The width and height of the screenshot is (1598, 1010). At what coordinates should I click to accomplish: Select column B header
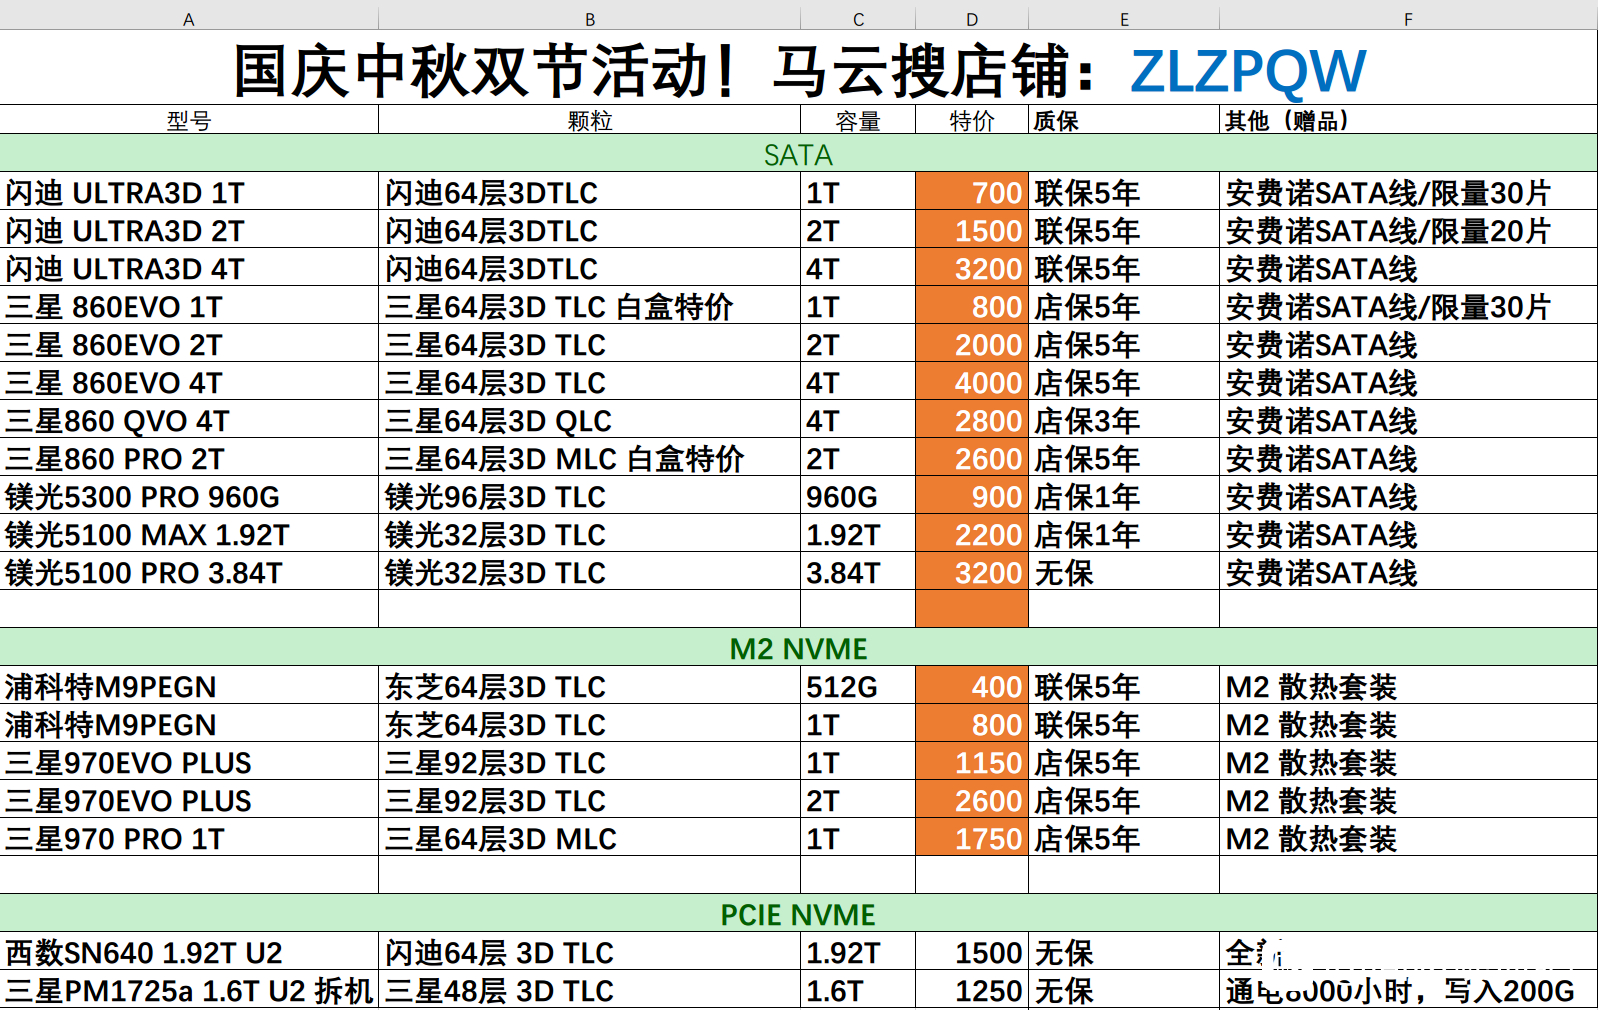pyautogui.click(x=589, y=19)
